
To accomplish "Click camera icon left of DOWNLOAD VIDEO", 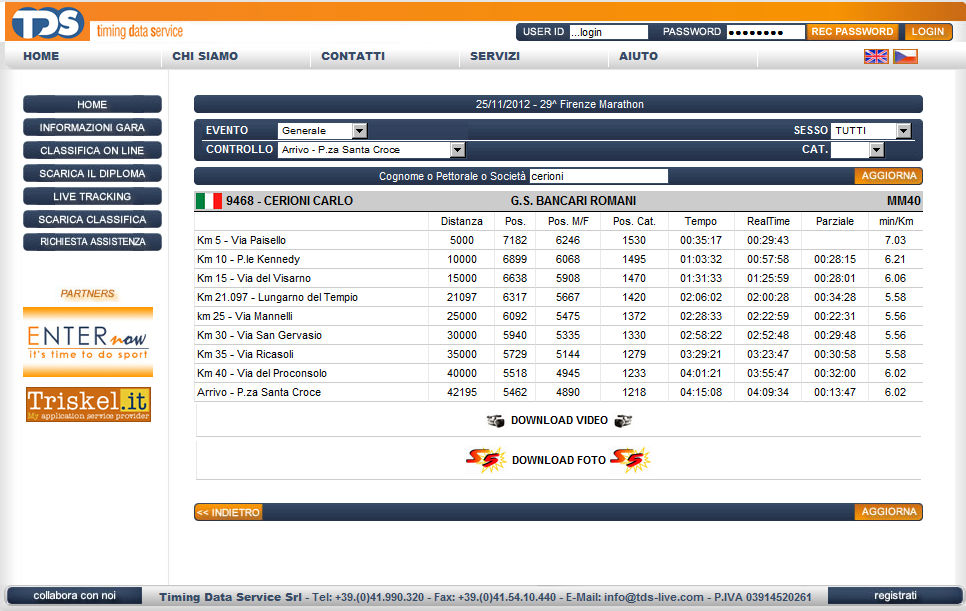I will [496, 421].
